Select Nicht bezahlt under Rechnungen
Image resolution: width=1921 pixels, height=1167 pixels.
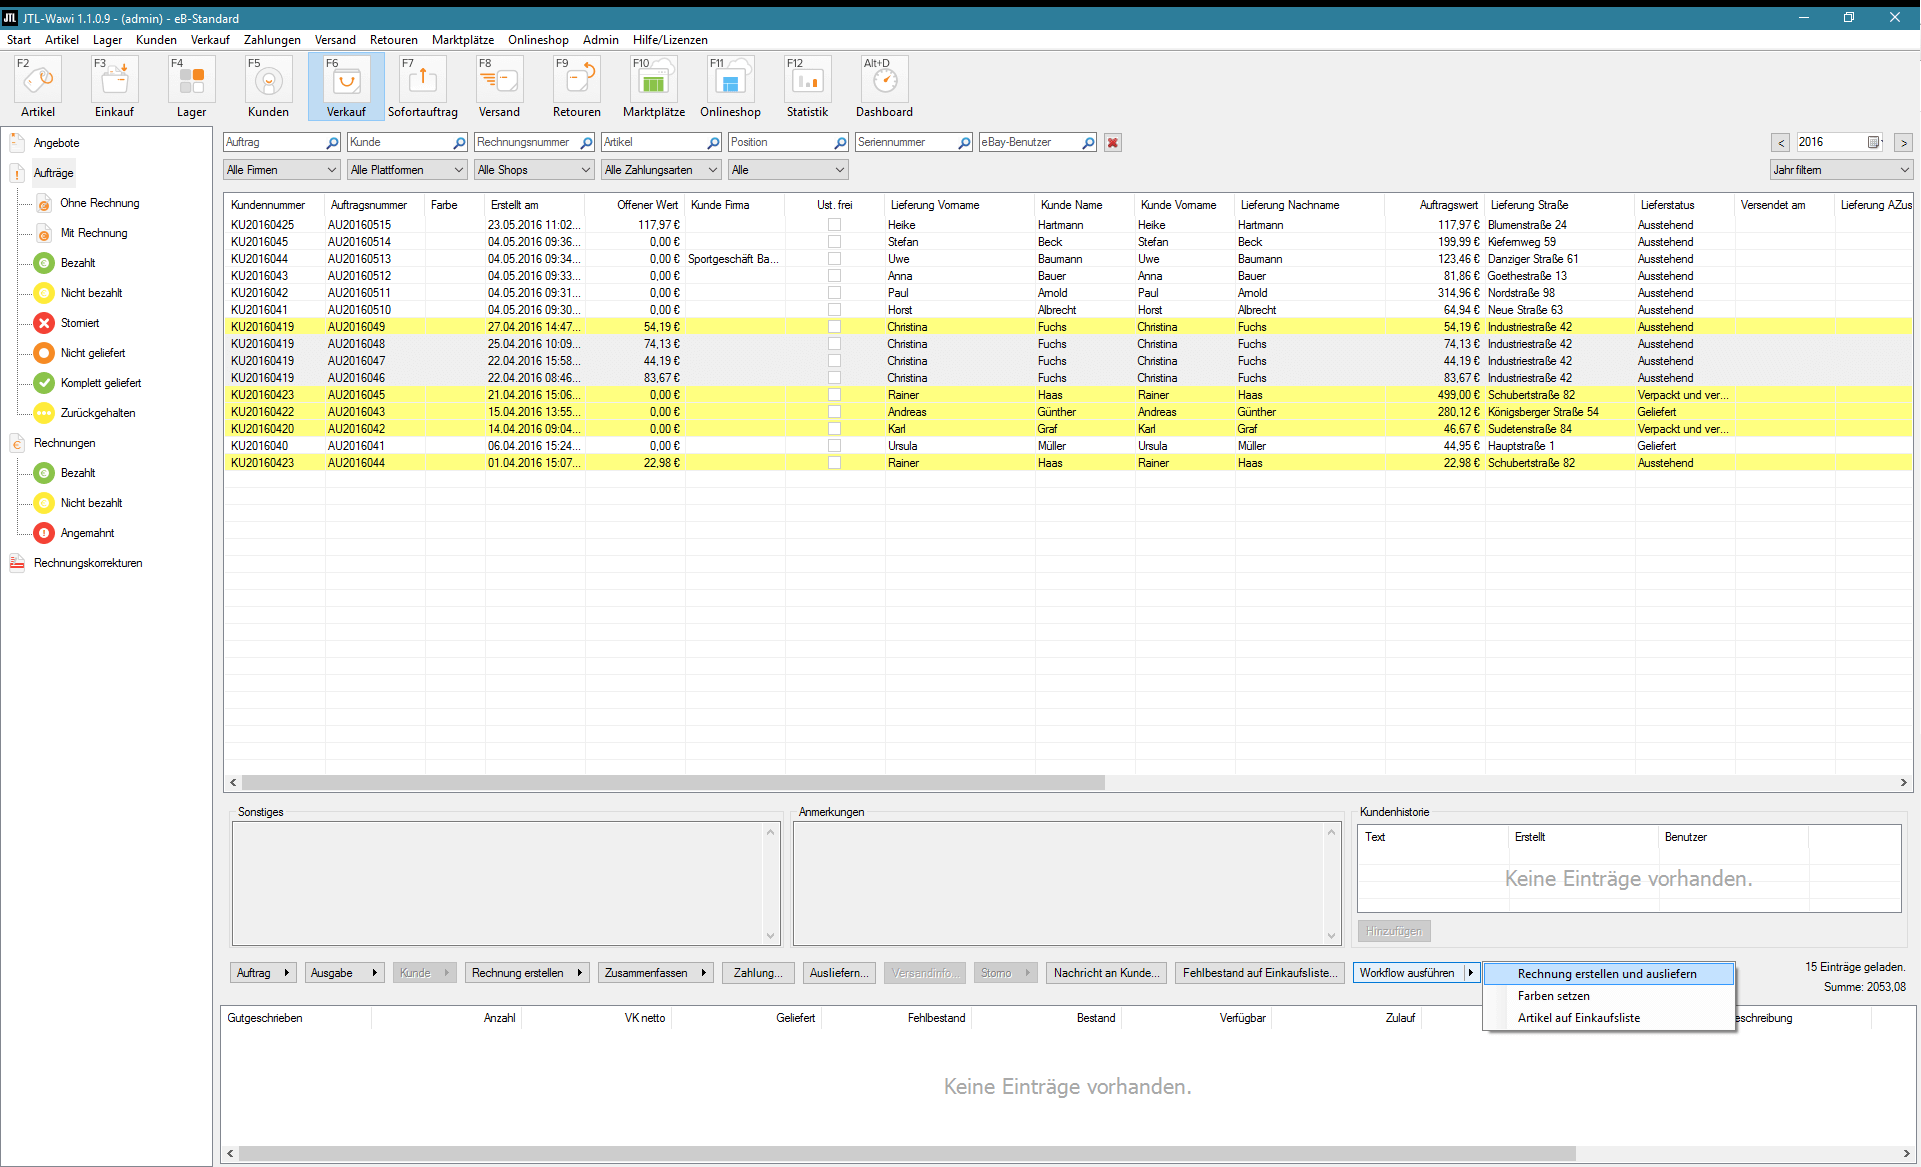pyautogui.click(x=90, y=502)
